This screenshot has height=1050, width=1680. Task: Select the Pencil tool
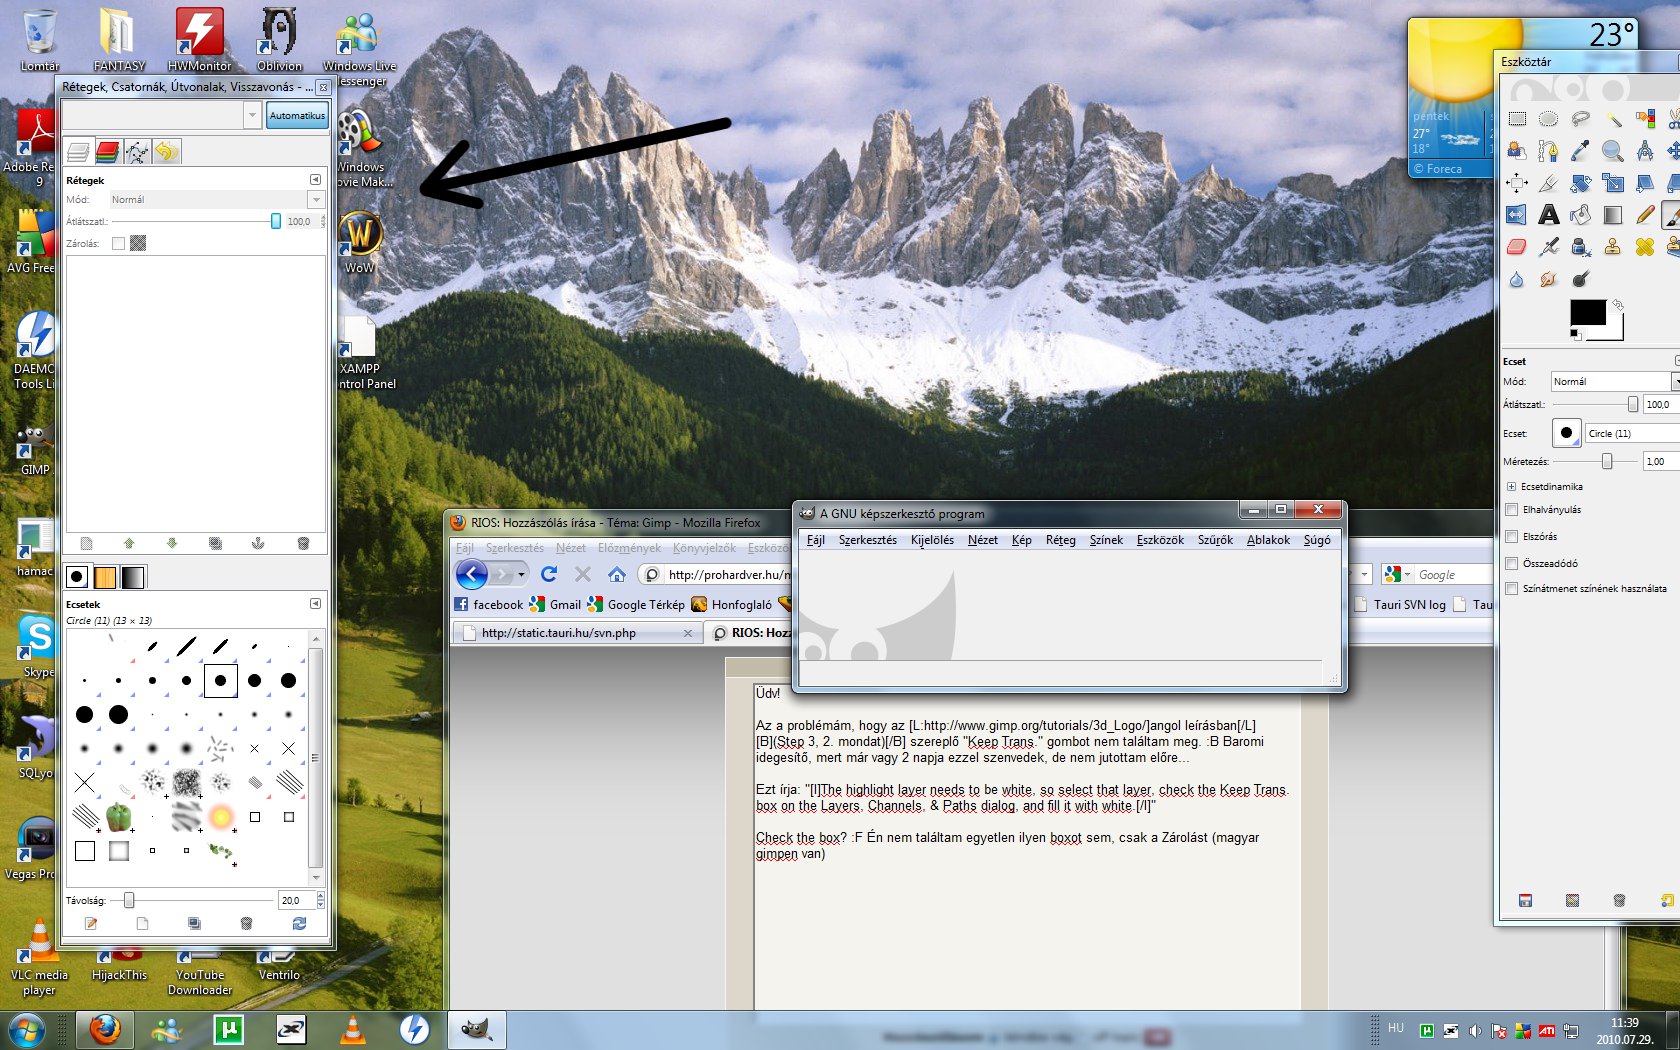[x=1645, y=215]
